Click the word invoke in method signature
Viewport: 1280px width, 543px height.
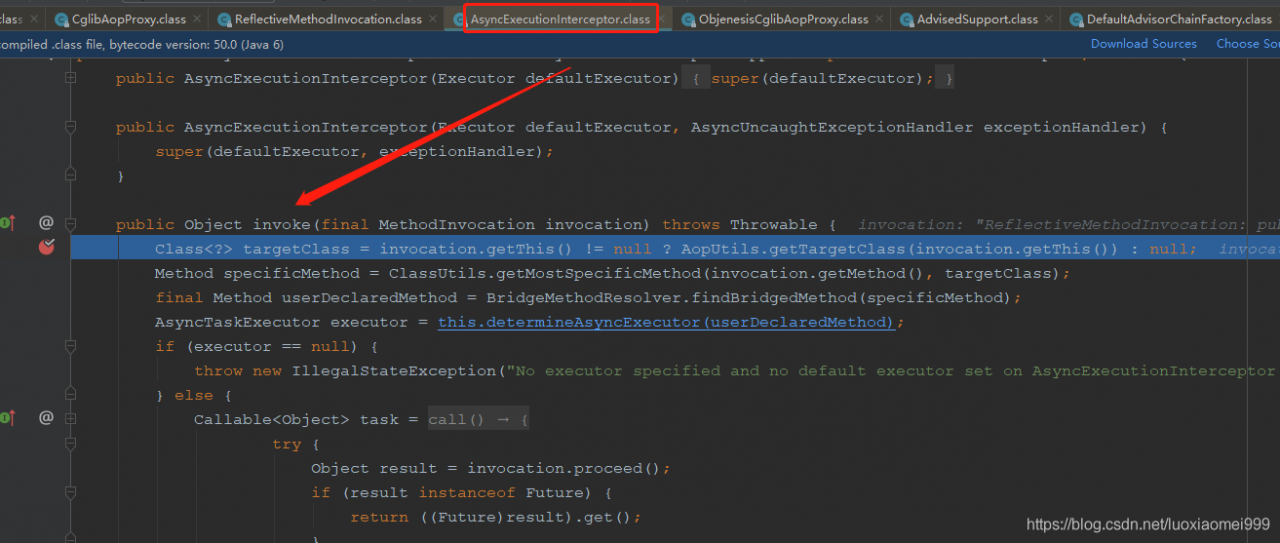tap(281, 224)
